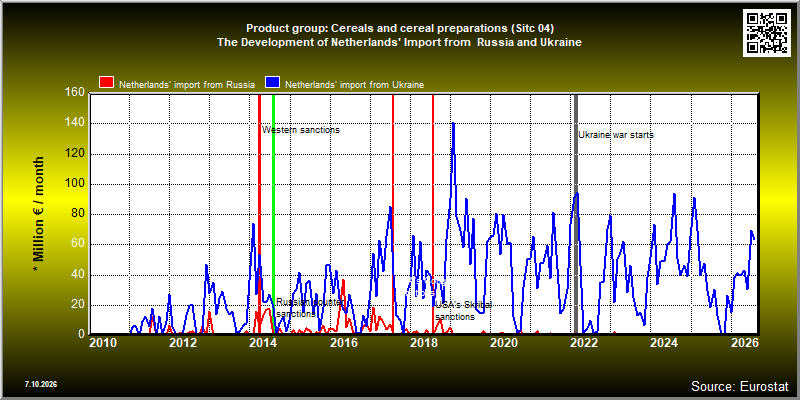Click the x-axis label 2026
Viewport: 800px width, 400px height.
[x=746, y=342]
